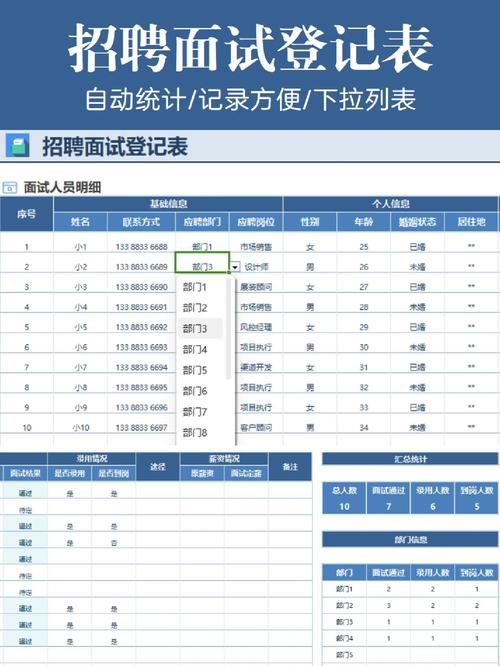Click the 部门2 row in 部门信息 table
The height and width of the screenshot is (666, 500).
[410, 606]
